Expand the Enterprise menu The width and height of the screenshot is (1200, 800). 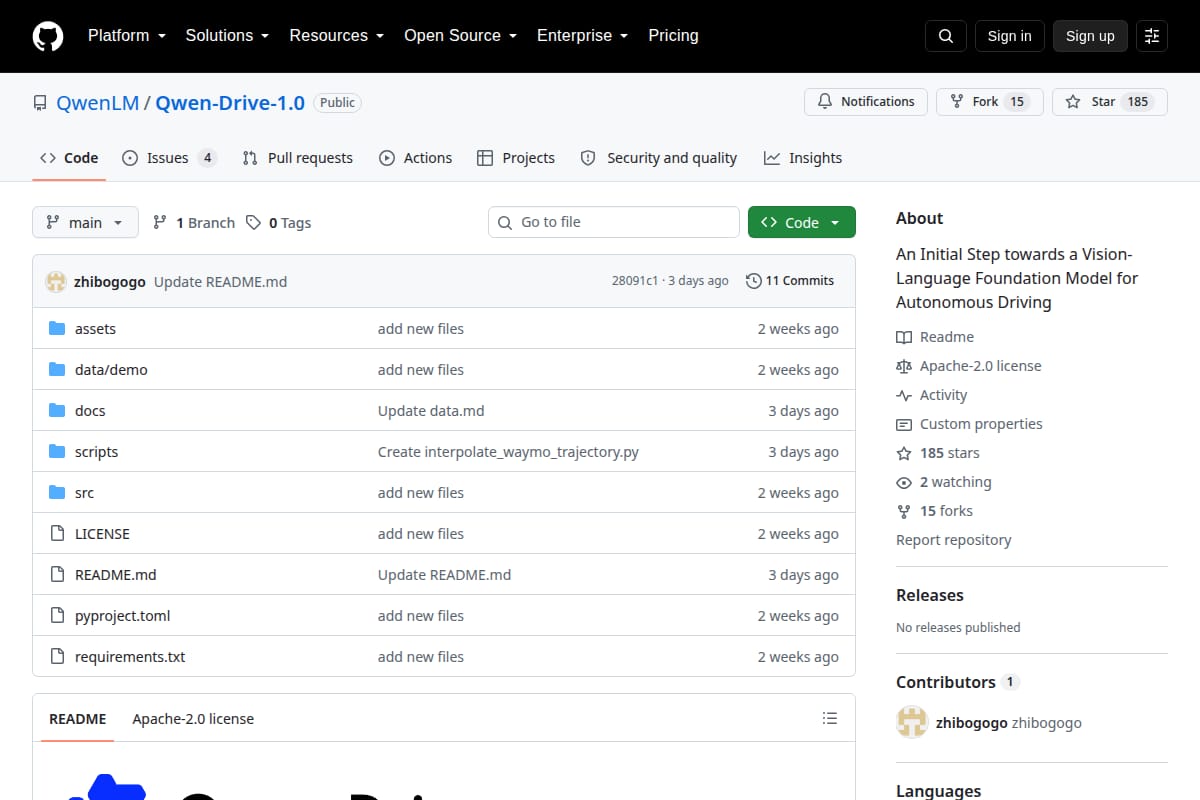coord(582,35)
